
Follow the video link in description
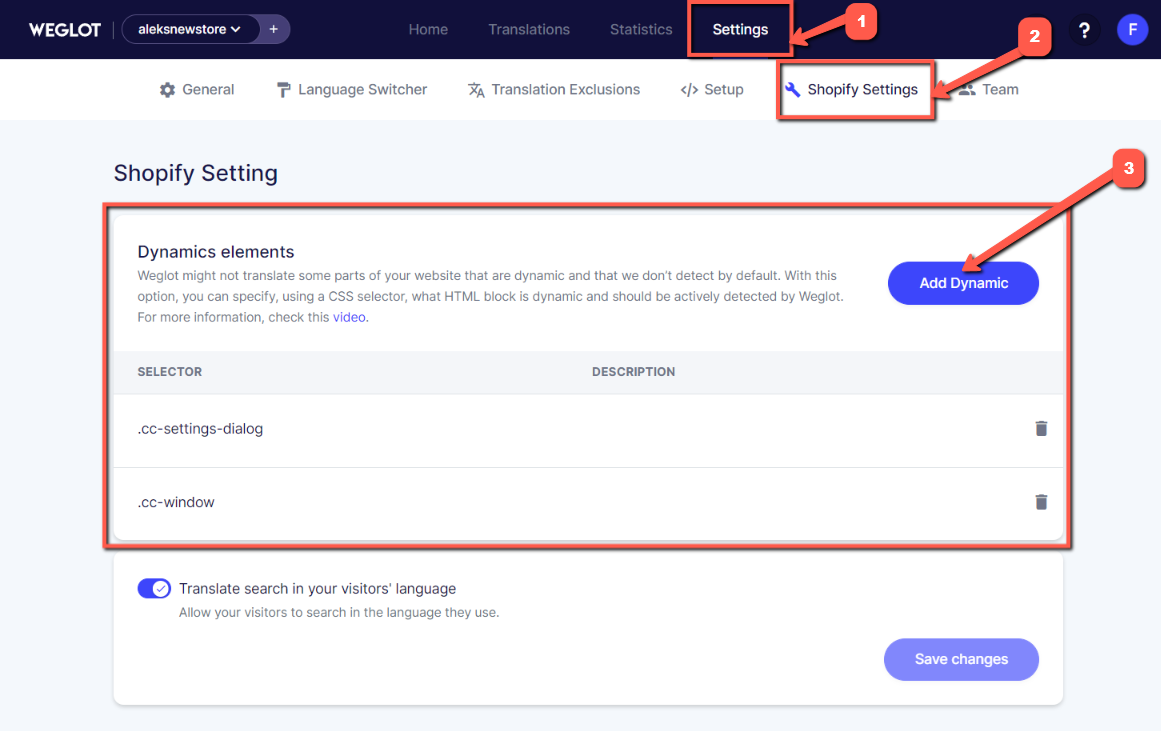pyautogui.click(x=349, y=317)
